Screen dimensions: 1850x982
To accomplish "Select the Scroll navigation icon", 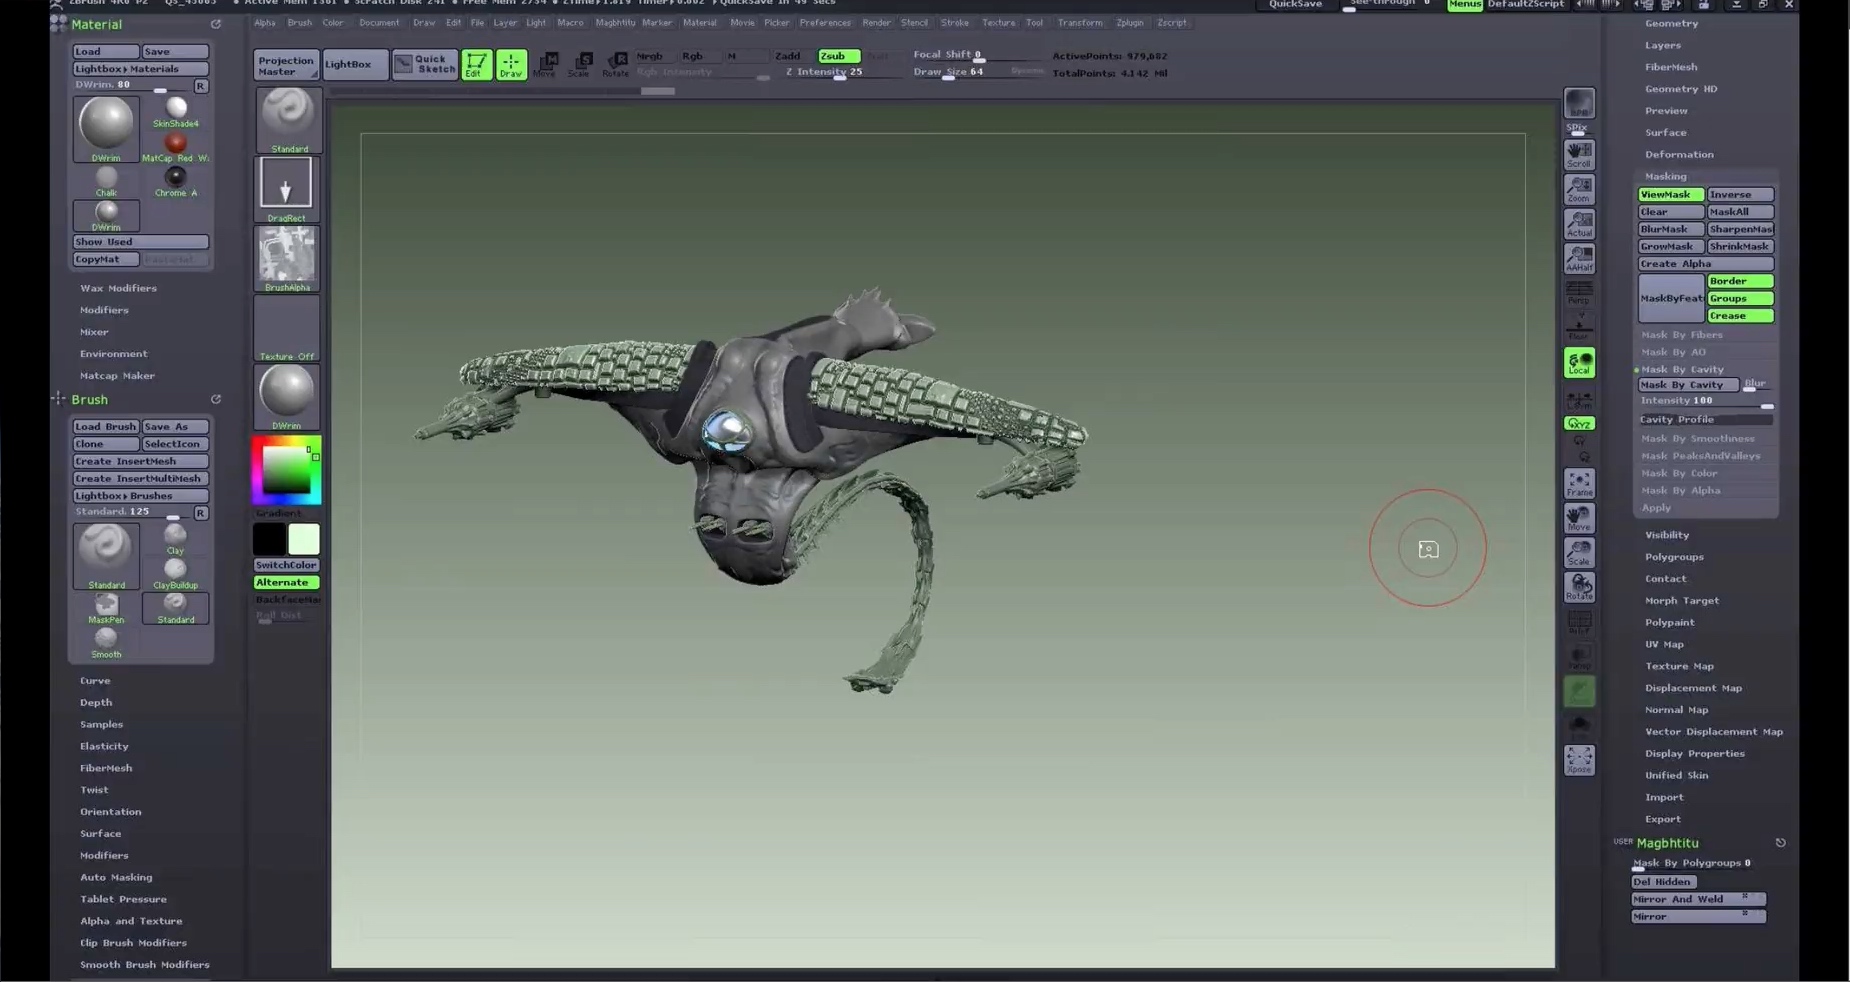I will coord(1579,155).
